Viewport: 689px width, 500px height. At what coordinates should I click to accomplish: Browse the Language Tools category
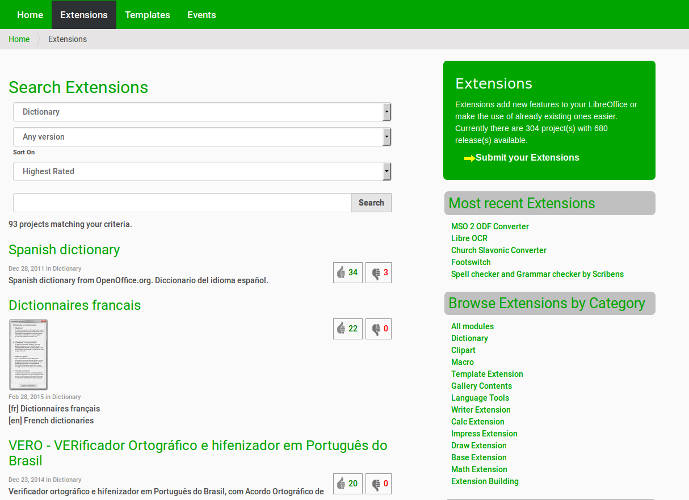480,397
